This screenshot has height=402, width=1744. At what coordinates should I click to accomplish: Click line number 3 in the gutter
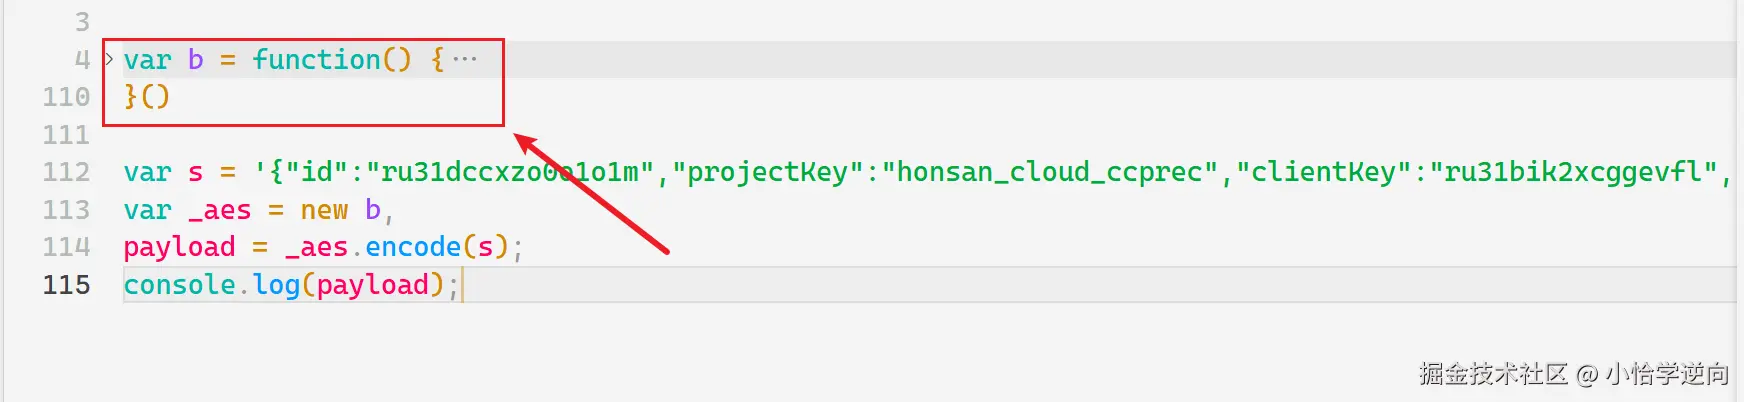(82, 22)
